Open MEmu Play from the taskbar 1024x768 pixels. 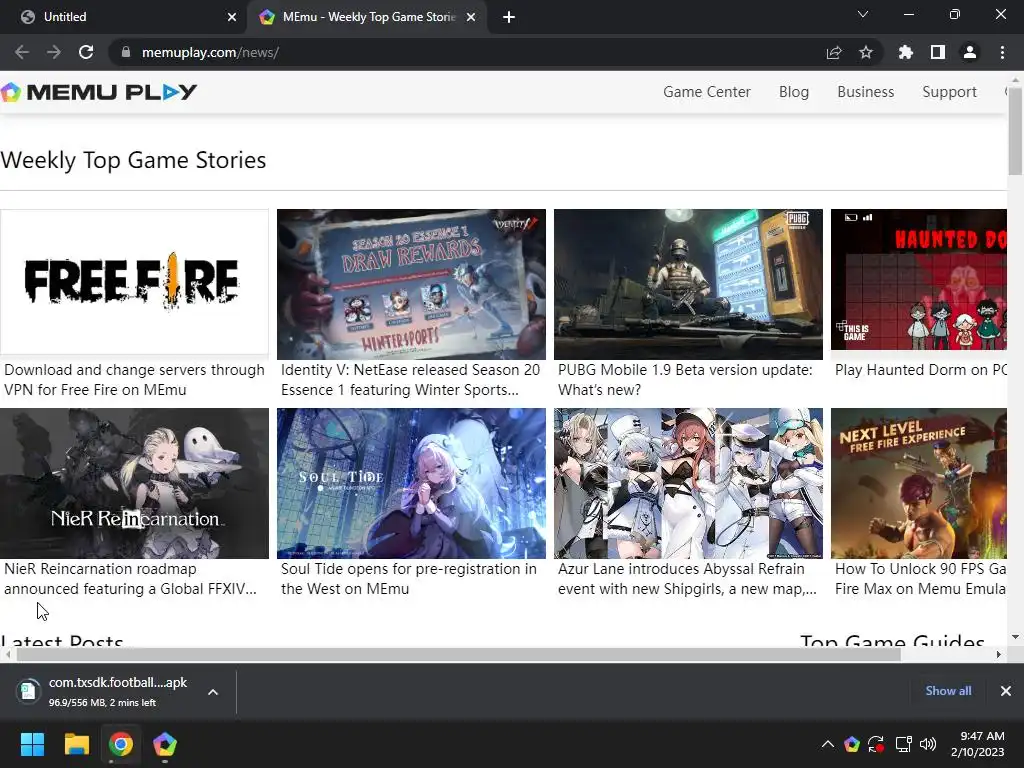coord(165,744)
